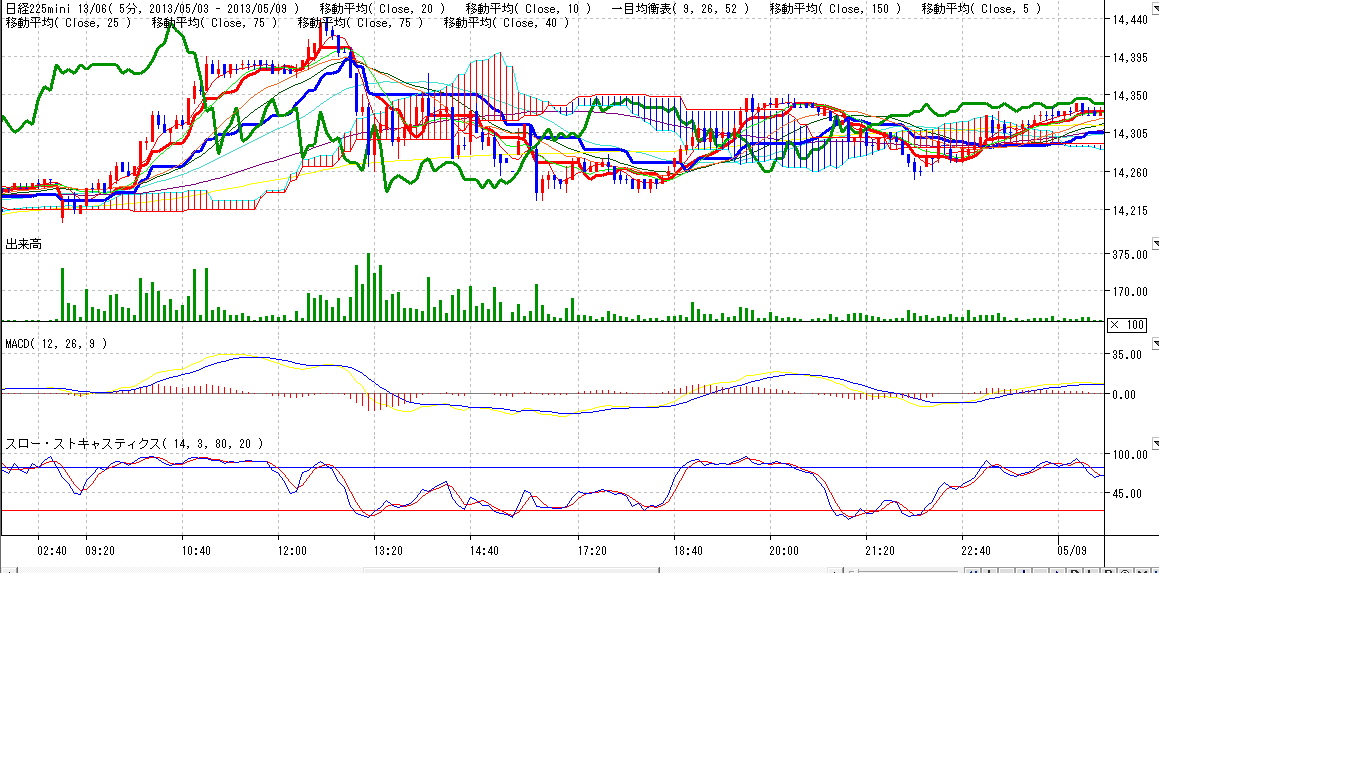Open the MACD panel menu arrow
This screenshot has height=768, width=1366.
1156,343
